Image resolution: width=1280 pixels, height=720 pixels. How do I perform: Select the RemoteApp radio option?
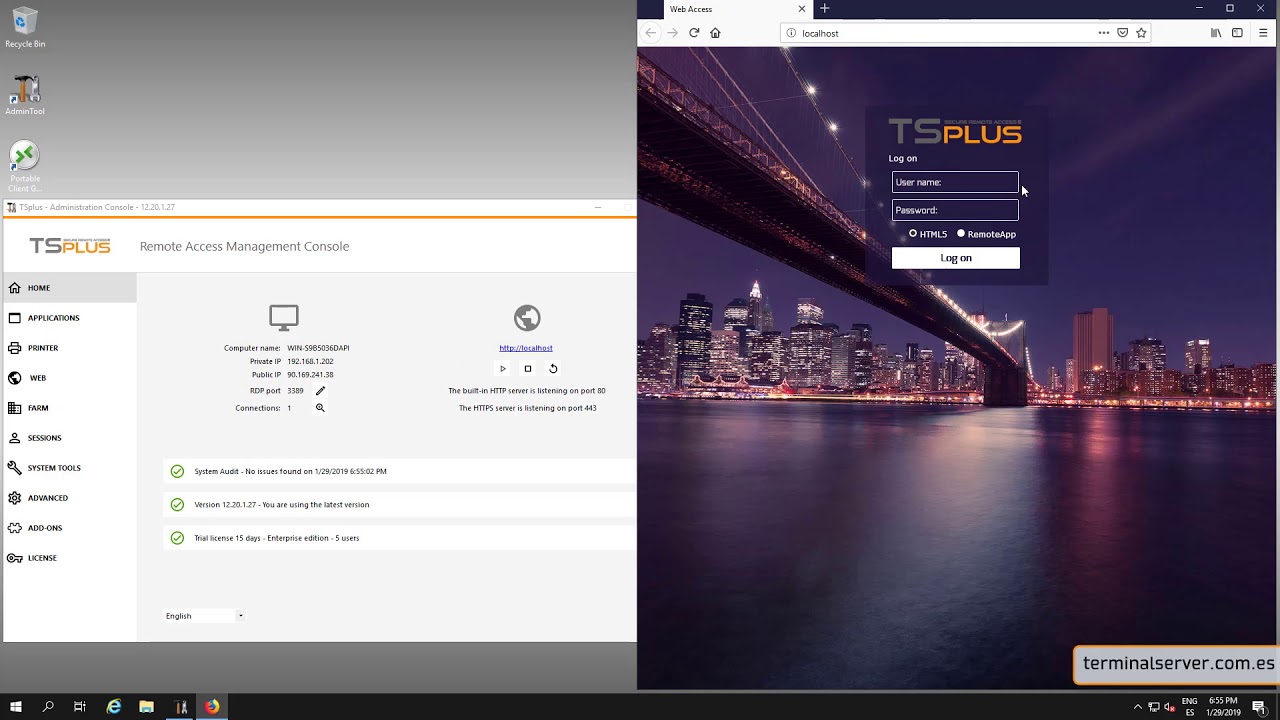[961, 234]
